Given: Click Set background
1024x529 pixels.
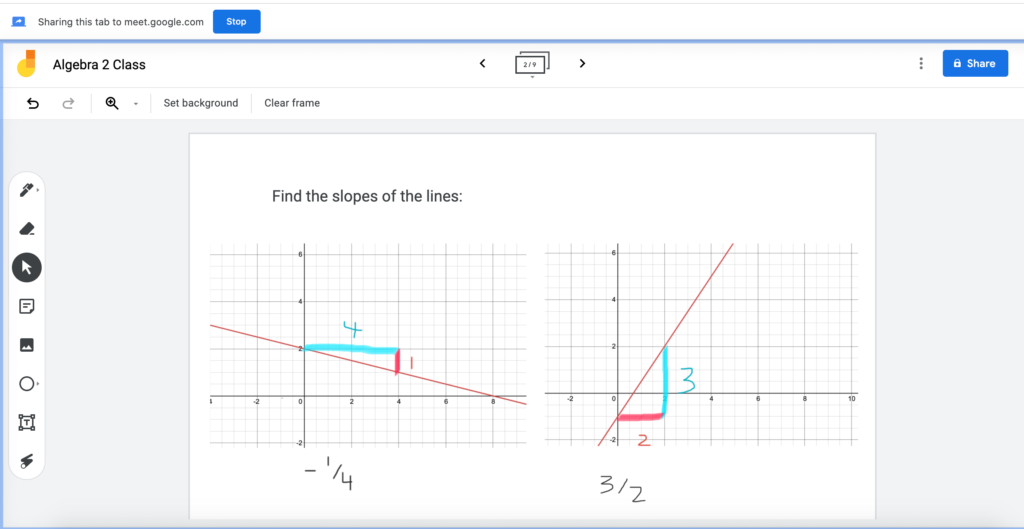Looking at the screenshot, I should [x=200, y=103].
